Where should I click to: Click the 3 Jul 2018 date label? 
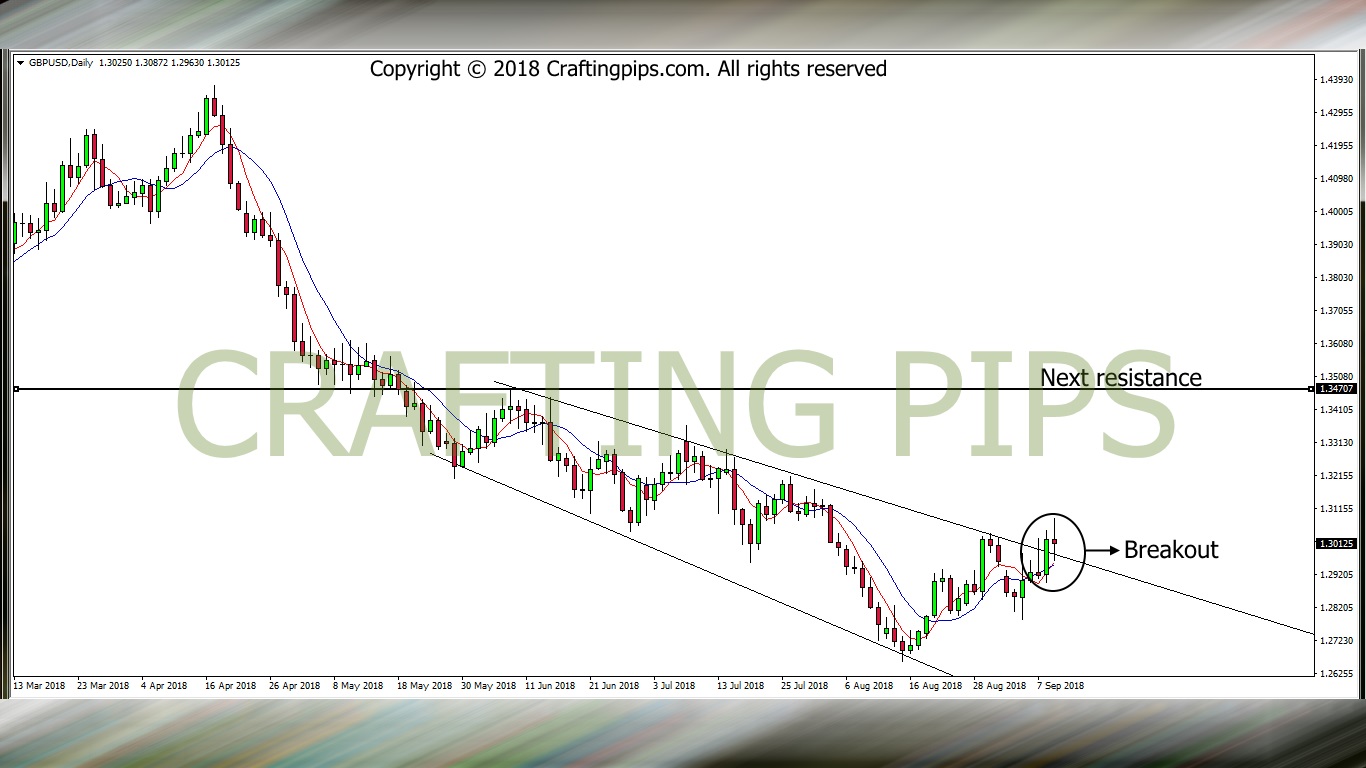(674, 686)
